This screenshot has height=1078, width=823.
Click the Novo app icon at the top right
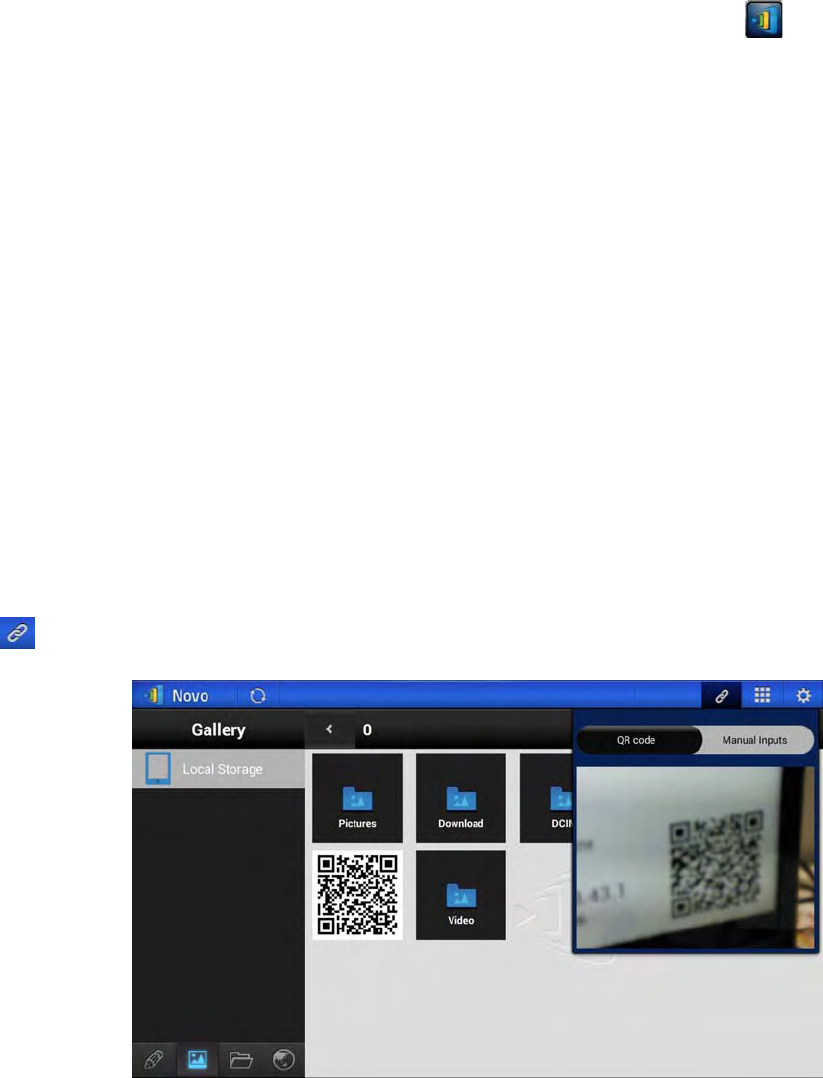(764, 19)
